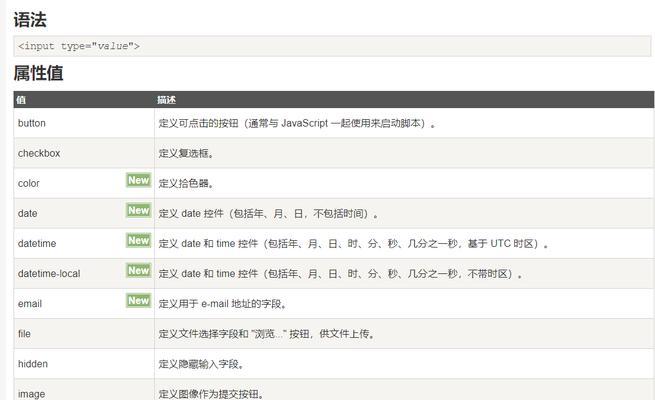Click the 语法 heading
655x400 pixels.
point(30,20)
